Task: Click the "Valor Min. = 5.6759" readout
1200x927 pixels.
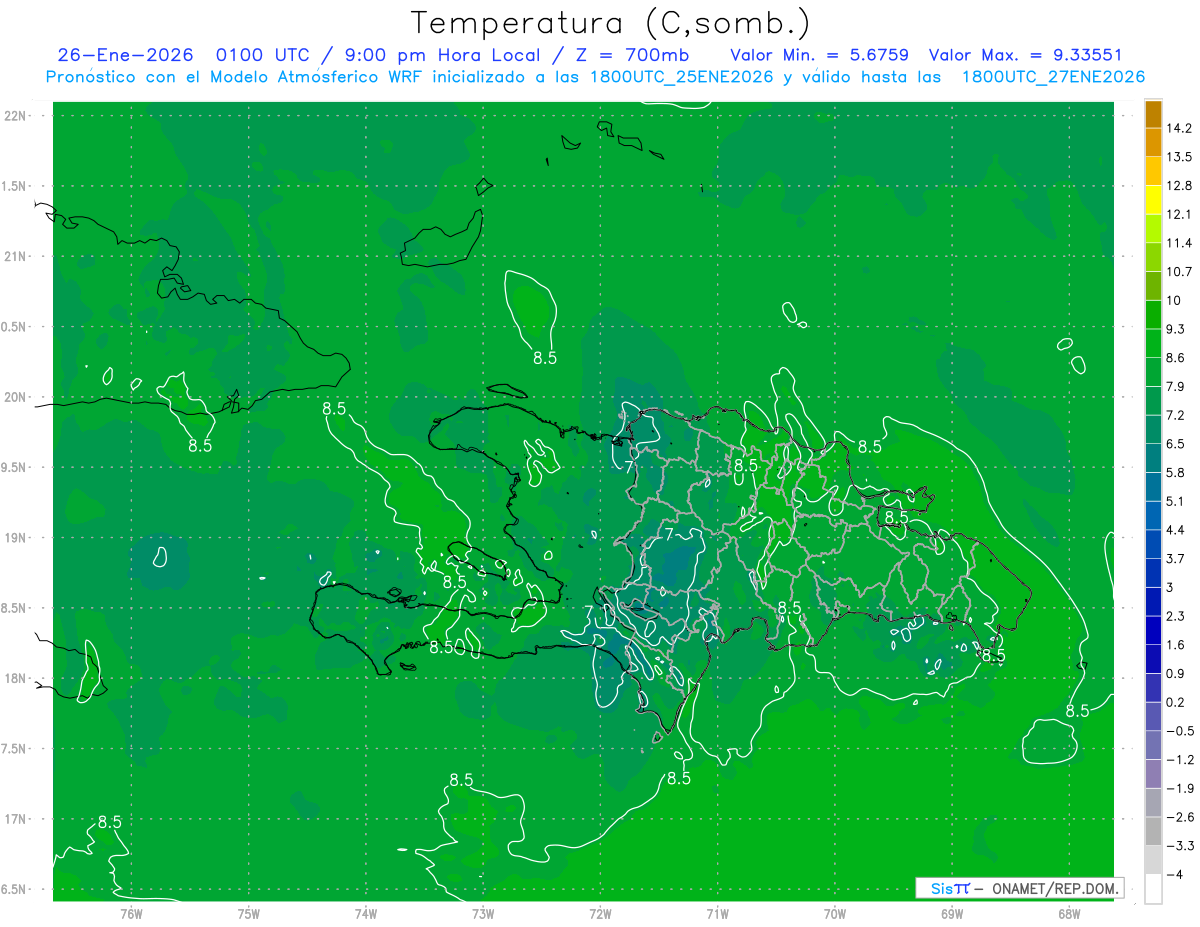Action: click(819, 55)
